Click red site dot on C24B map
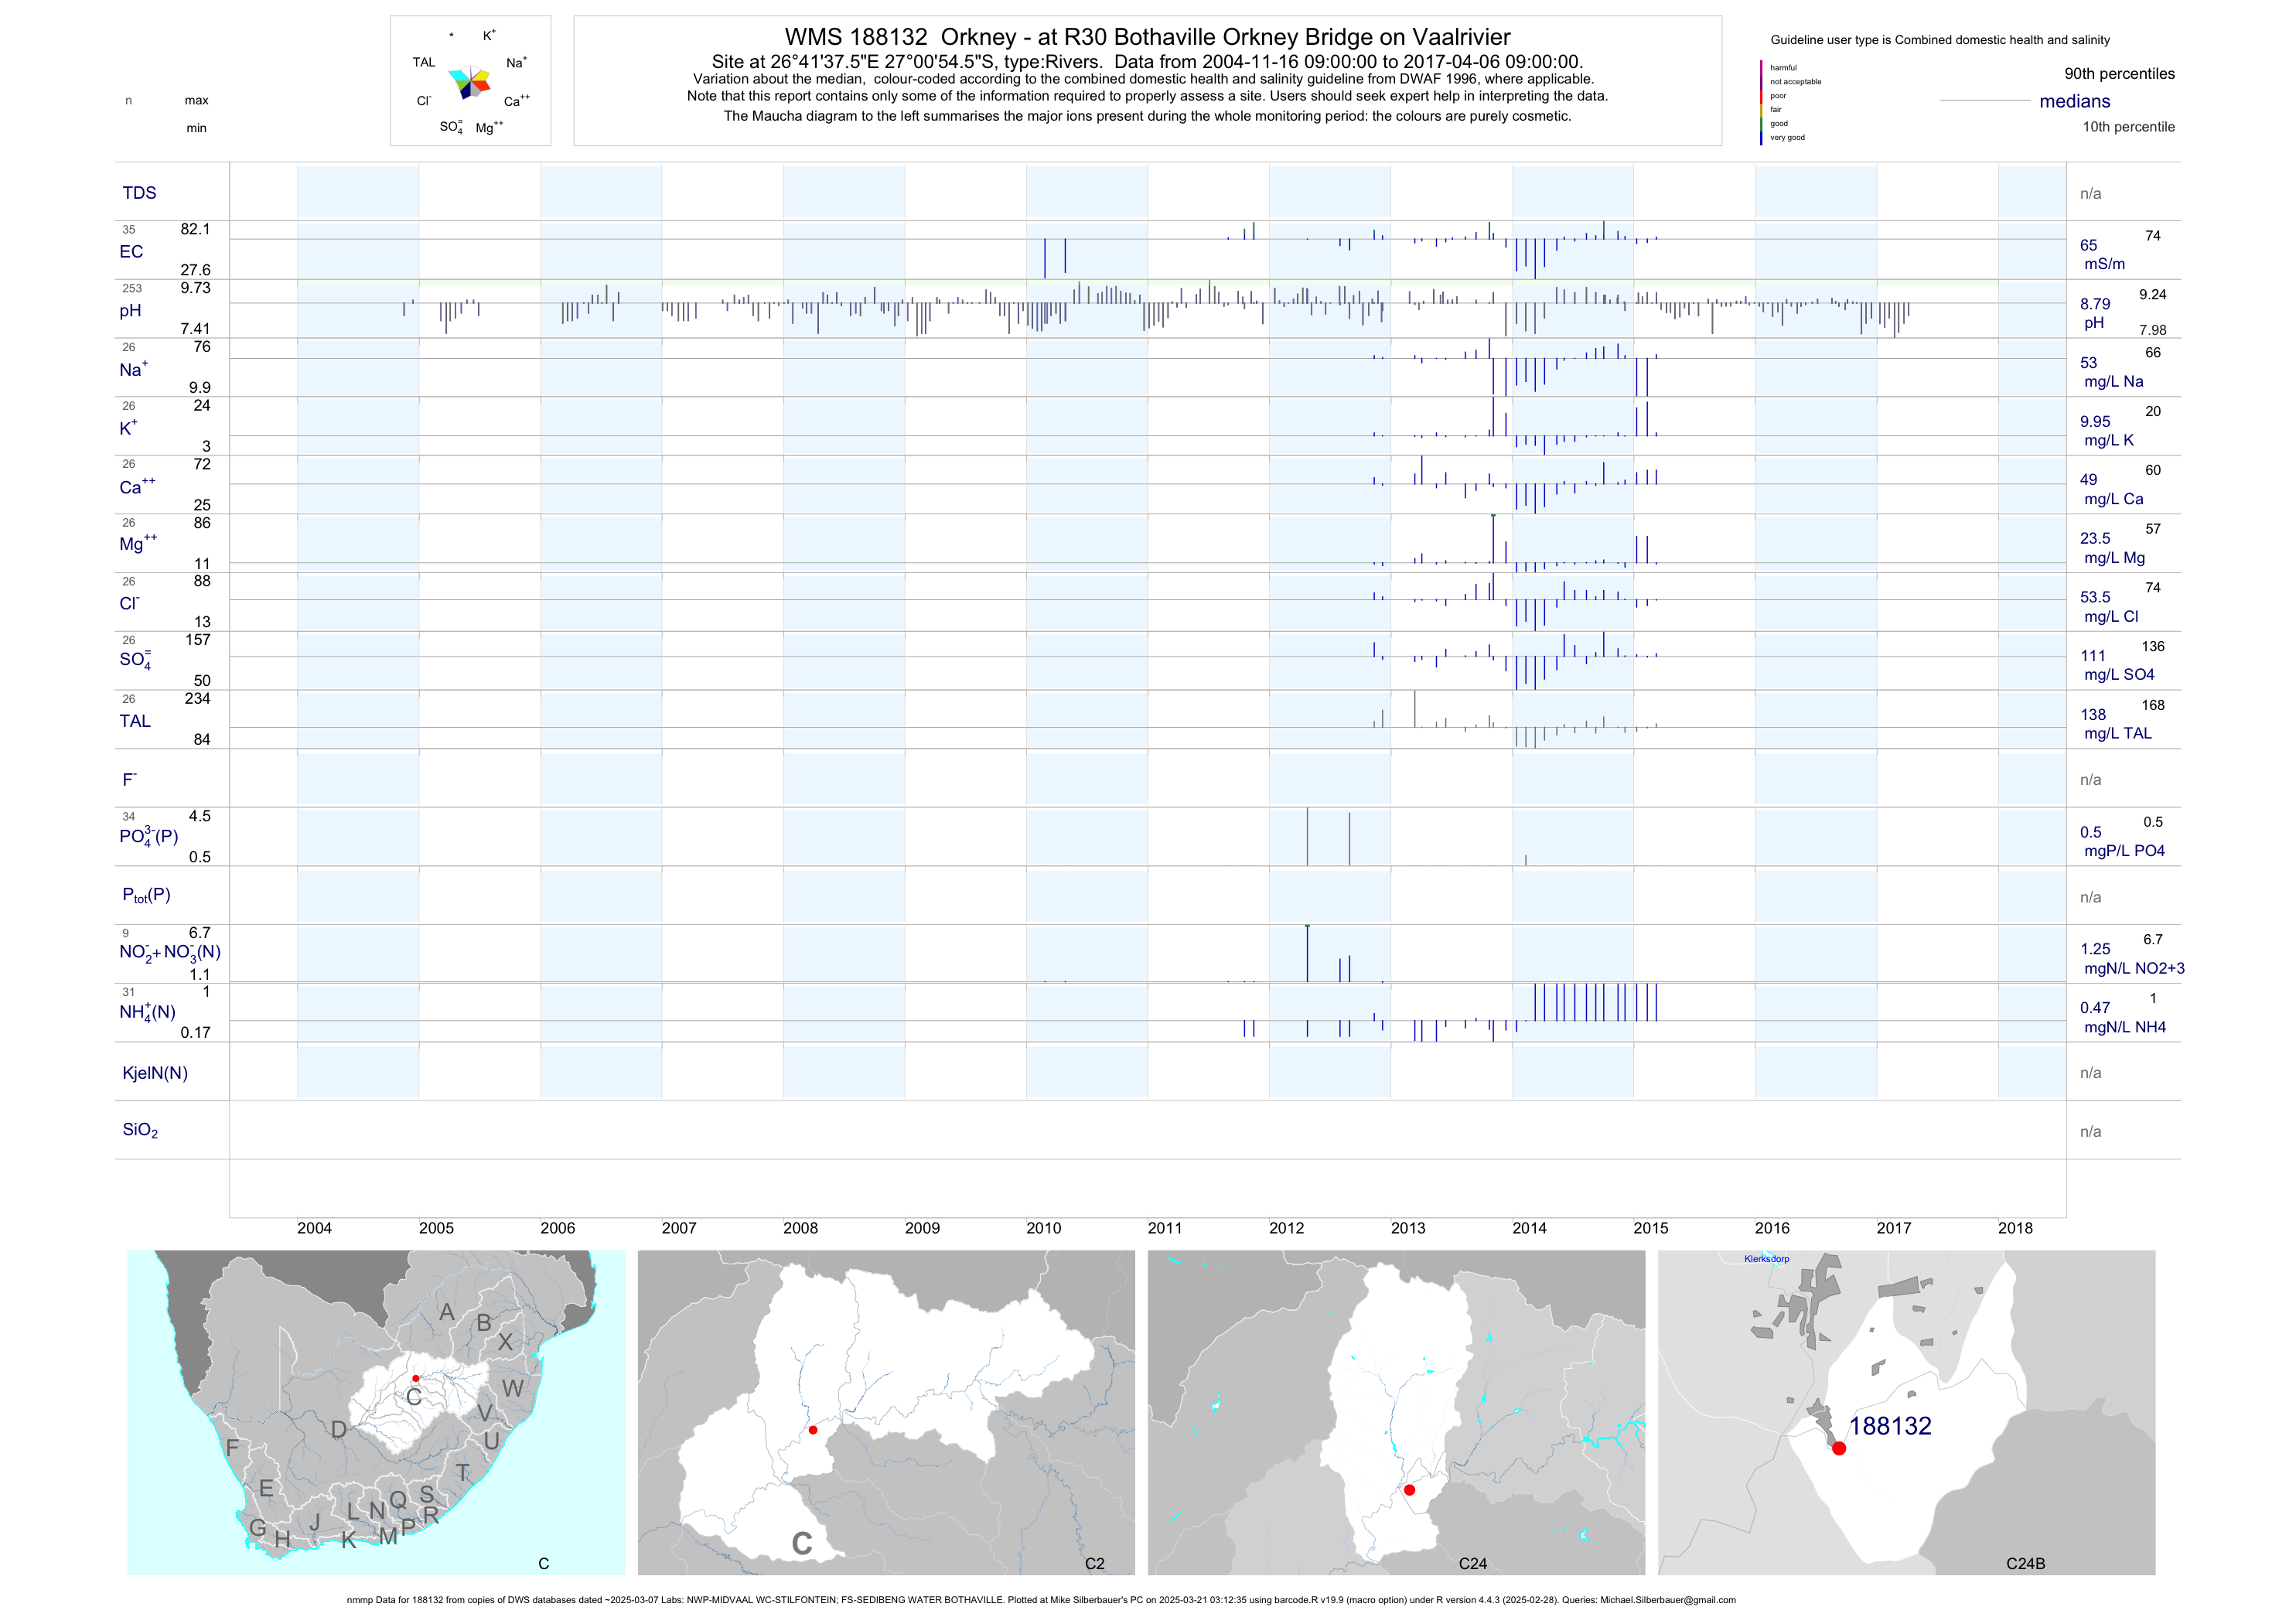Image resolution: width=2296 pixels, height=1624 pixels. 1838,1448
